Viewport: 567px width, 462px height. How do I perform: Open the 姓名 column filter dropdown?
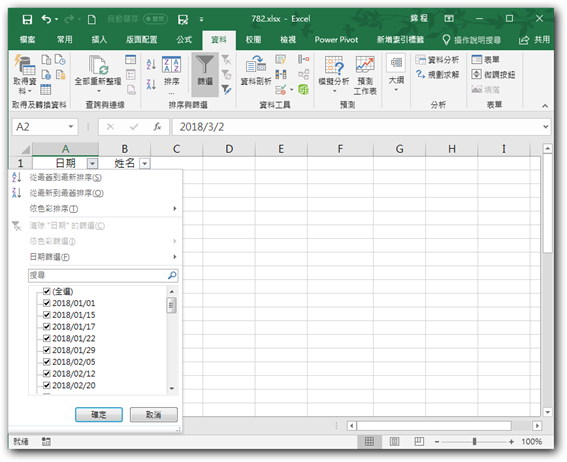pyautogui.click(x=145, y=164)
